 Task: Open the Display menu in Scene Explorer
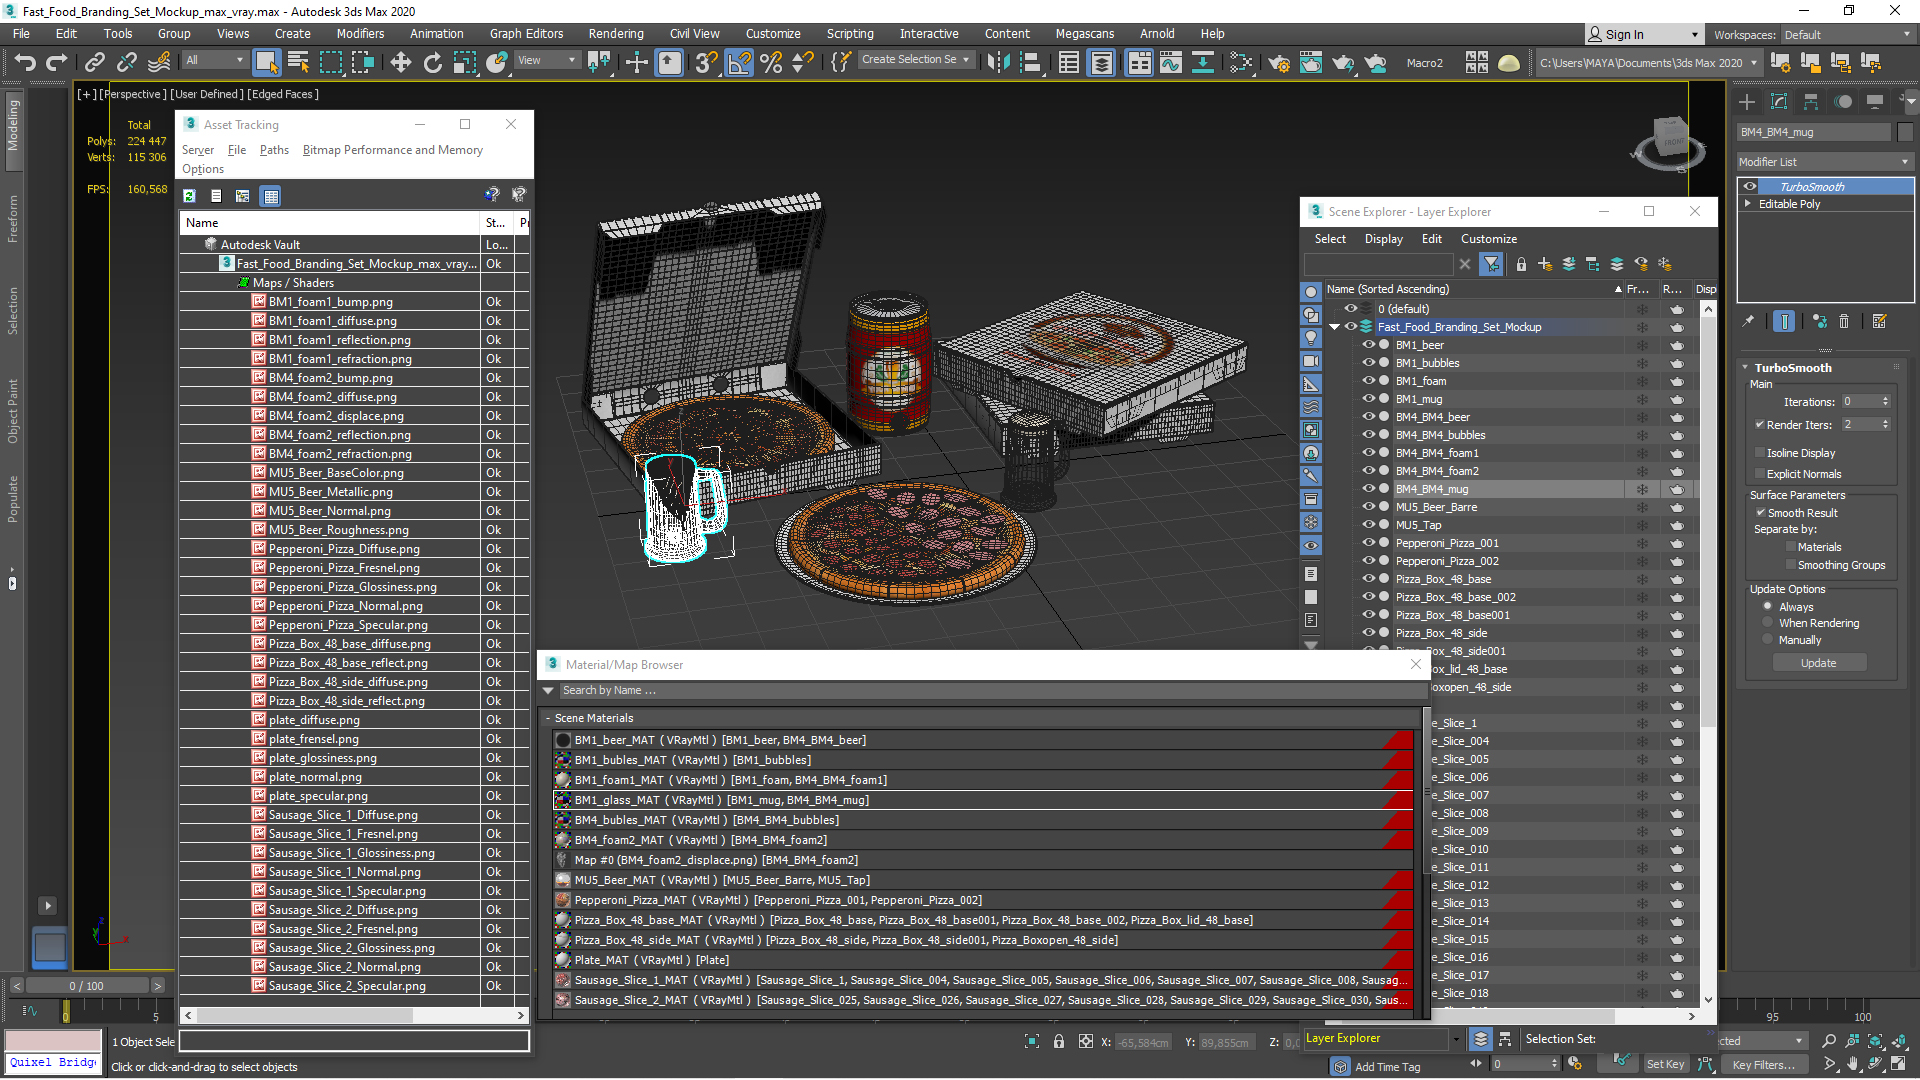[1383, 239]
